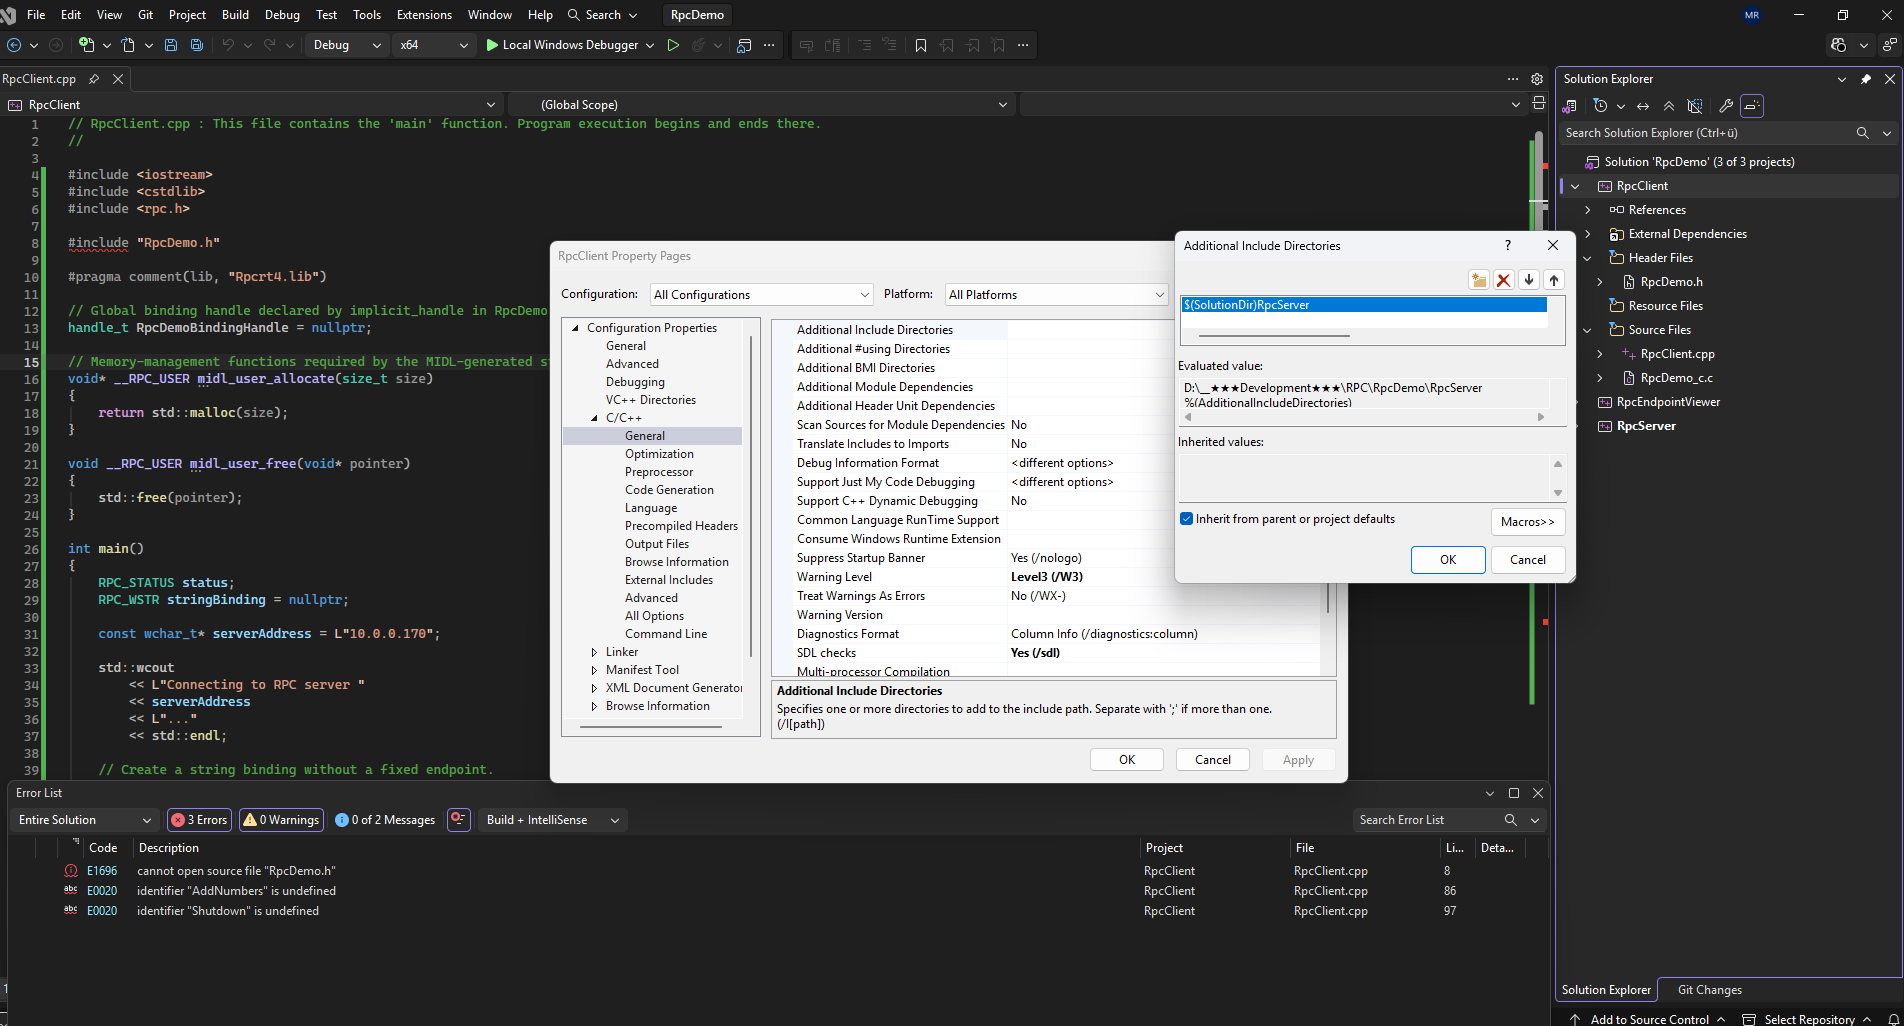
Task: Expand the References node under RpcClient
Action: click(x=1587, y=210)
